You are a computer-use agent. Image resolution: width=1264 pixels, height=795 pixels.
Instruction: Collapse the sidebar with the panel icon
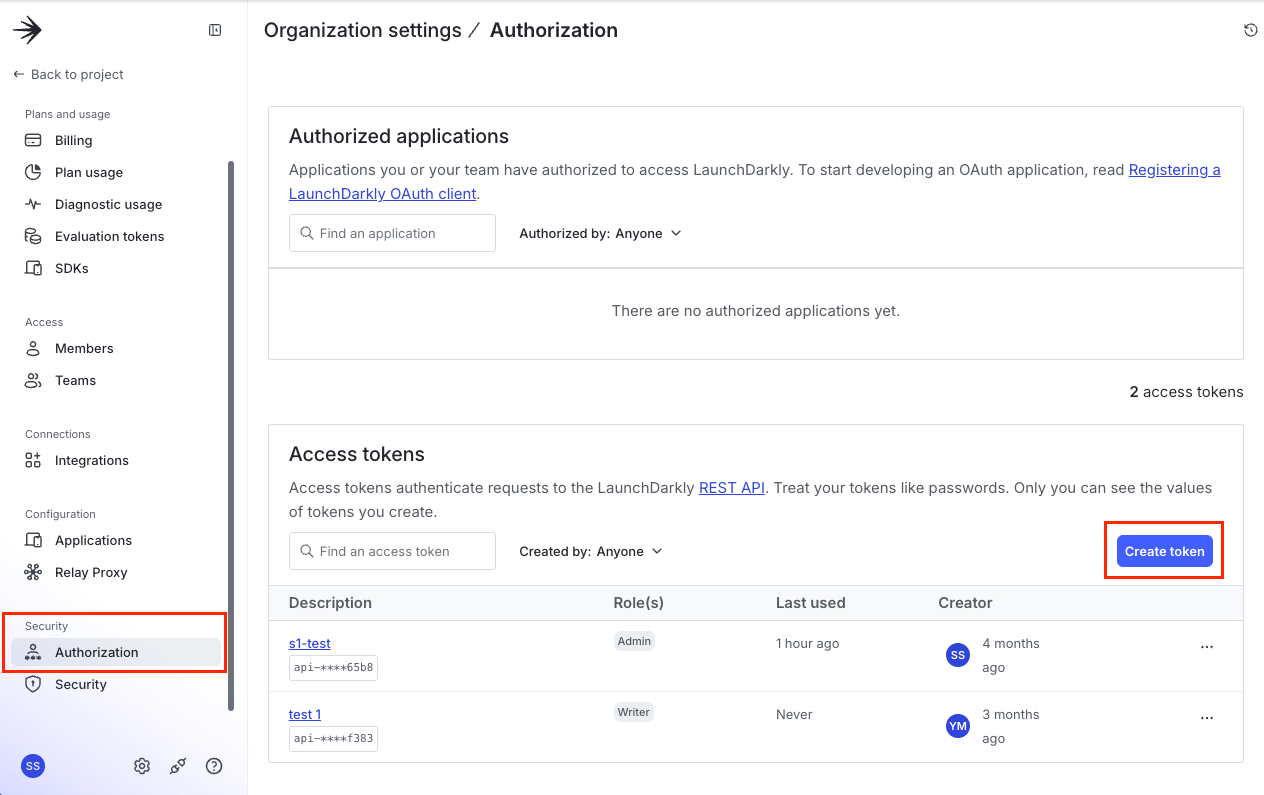[215, 30]
